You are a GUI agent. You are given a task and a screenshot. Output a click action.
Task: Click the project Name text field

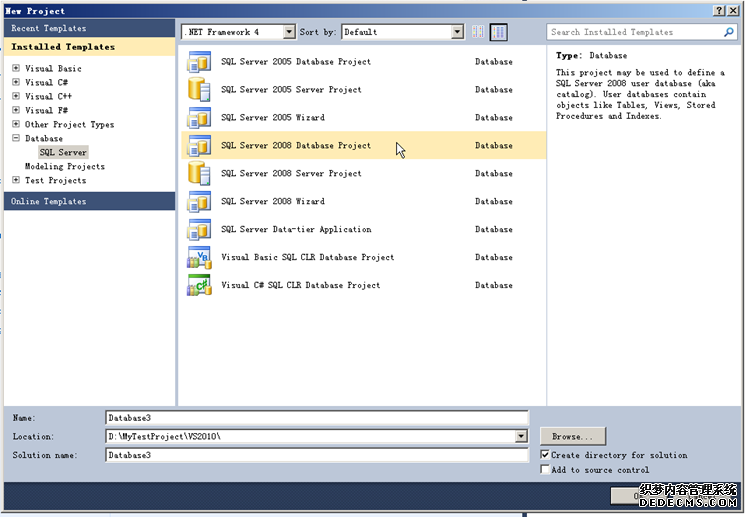coord(316,418)
